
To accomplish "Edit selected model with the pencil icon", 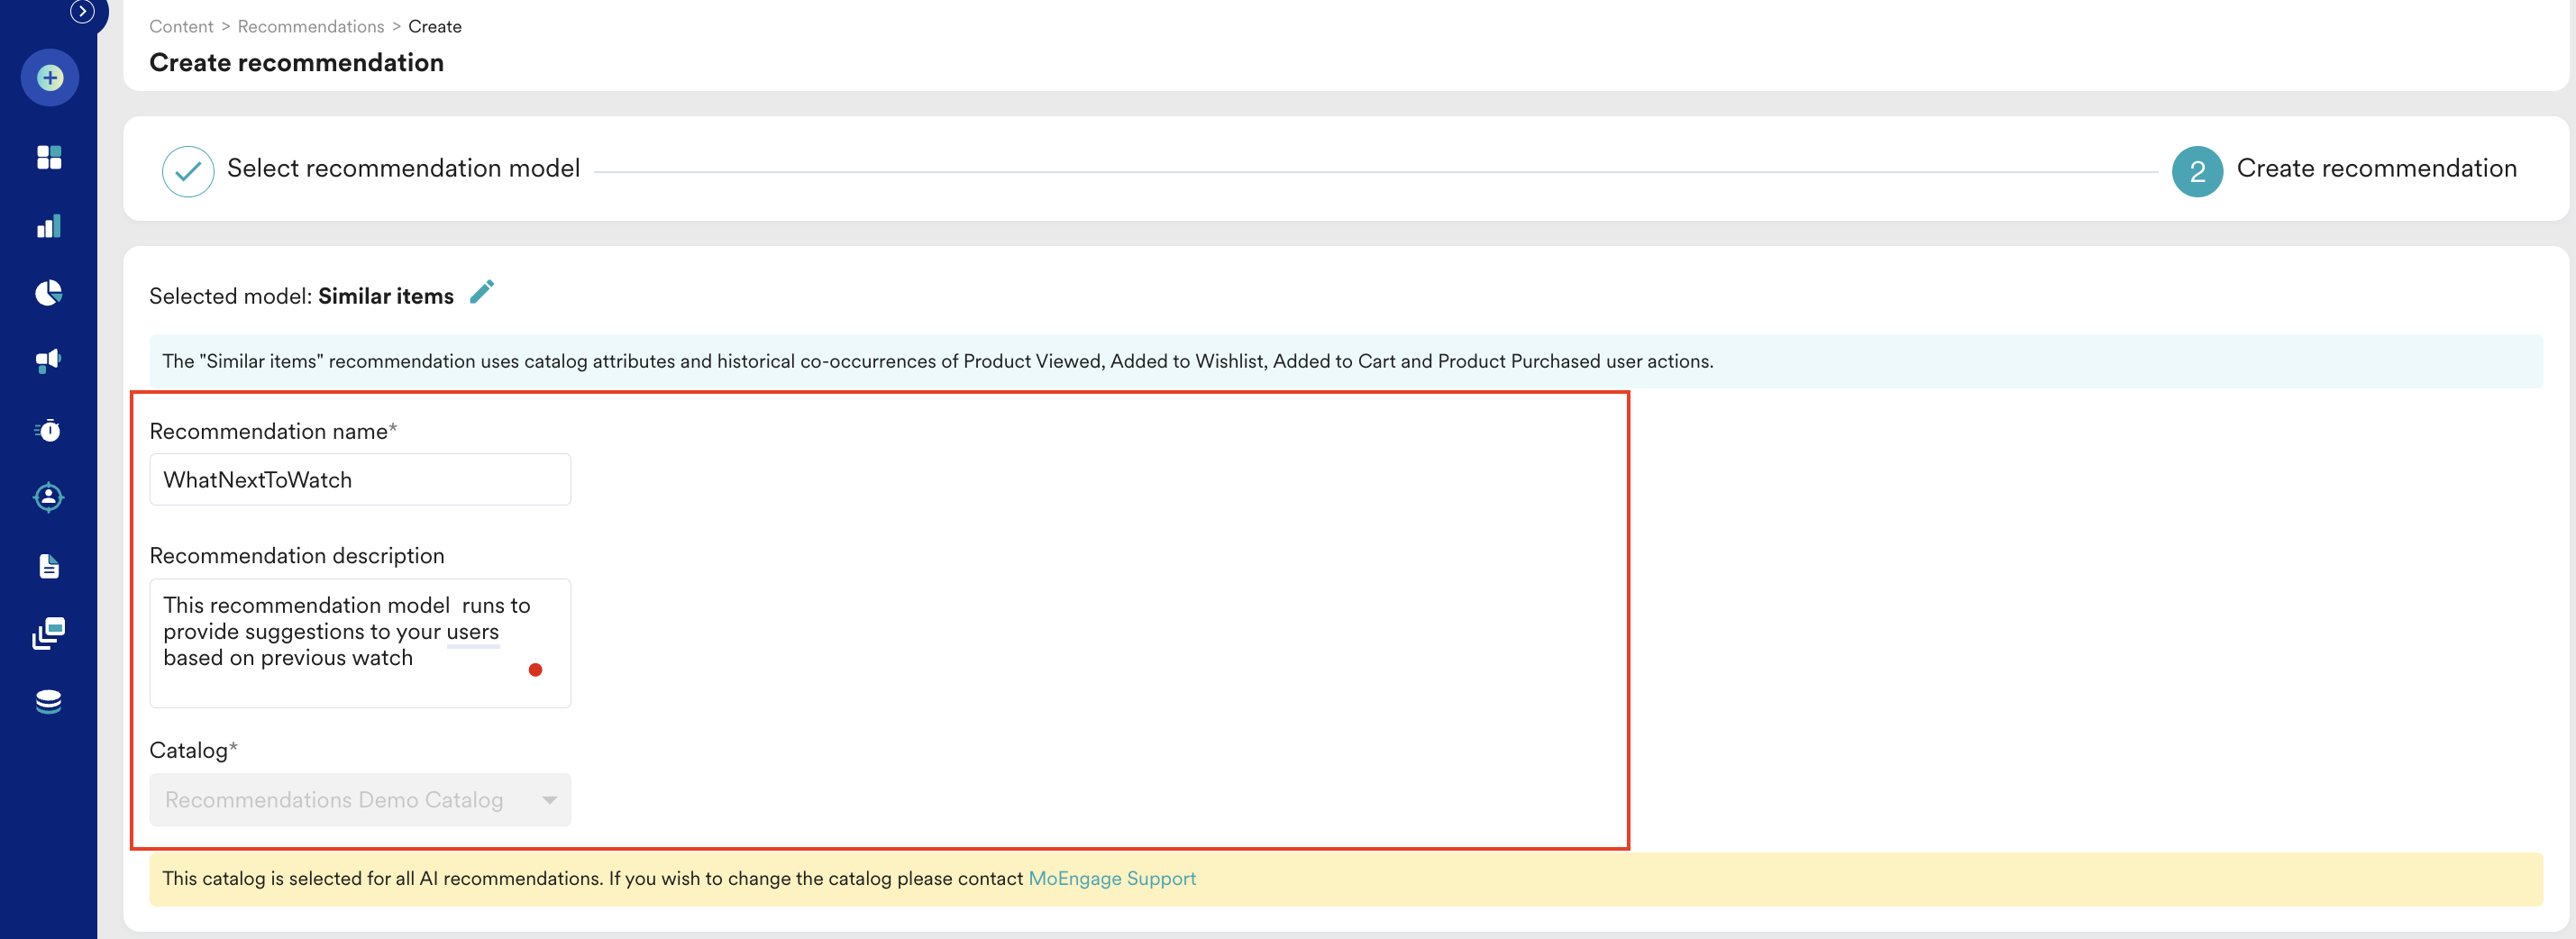I will pyautogui.click(x=482, y=292).
